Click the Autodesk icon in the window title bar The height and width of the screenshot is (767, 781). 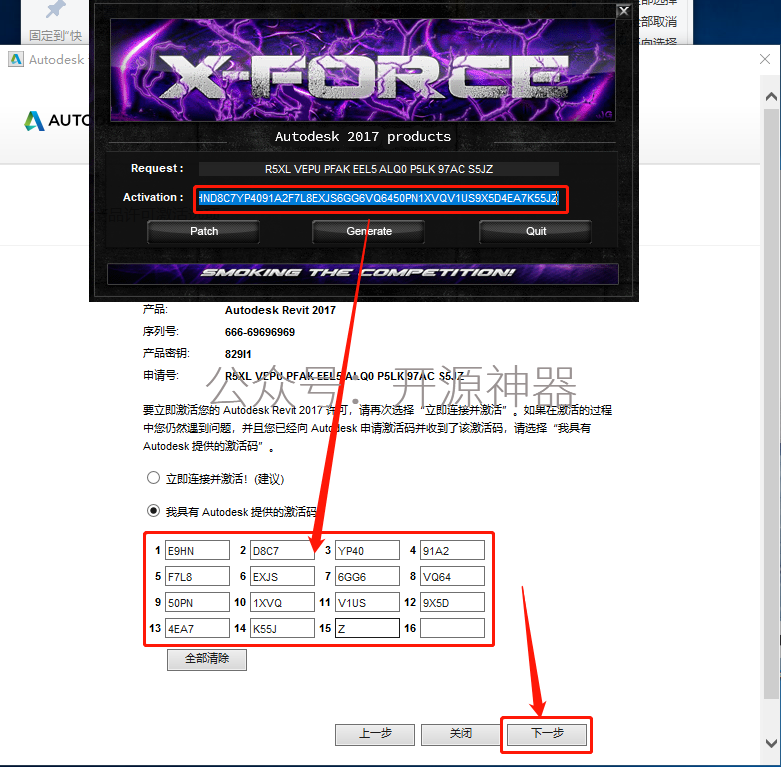pyautogui.click(x=16, y=59)
